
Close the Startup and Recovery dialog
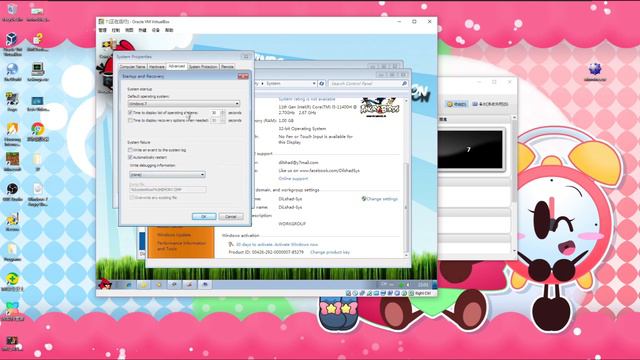click(x=243, y=76)
